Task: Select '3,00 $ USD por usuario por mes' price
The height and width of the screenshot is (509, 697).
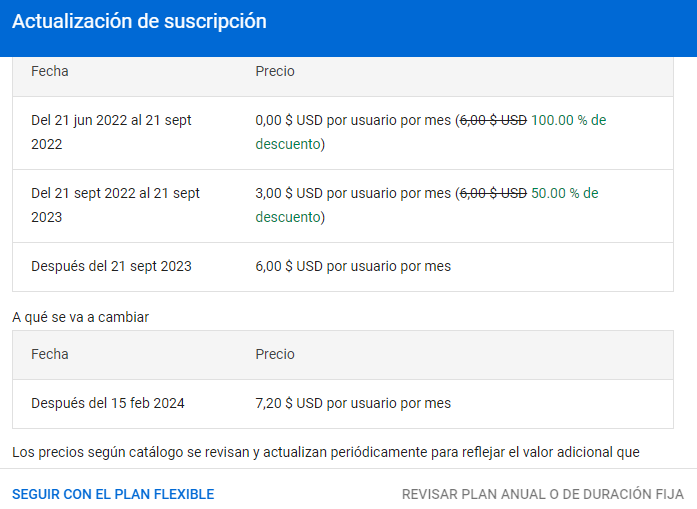Action: [x=353, y=193]
